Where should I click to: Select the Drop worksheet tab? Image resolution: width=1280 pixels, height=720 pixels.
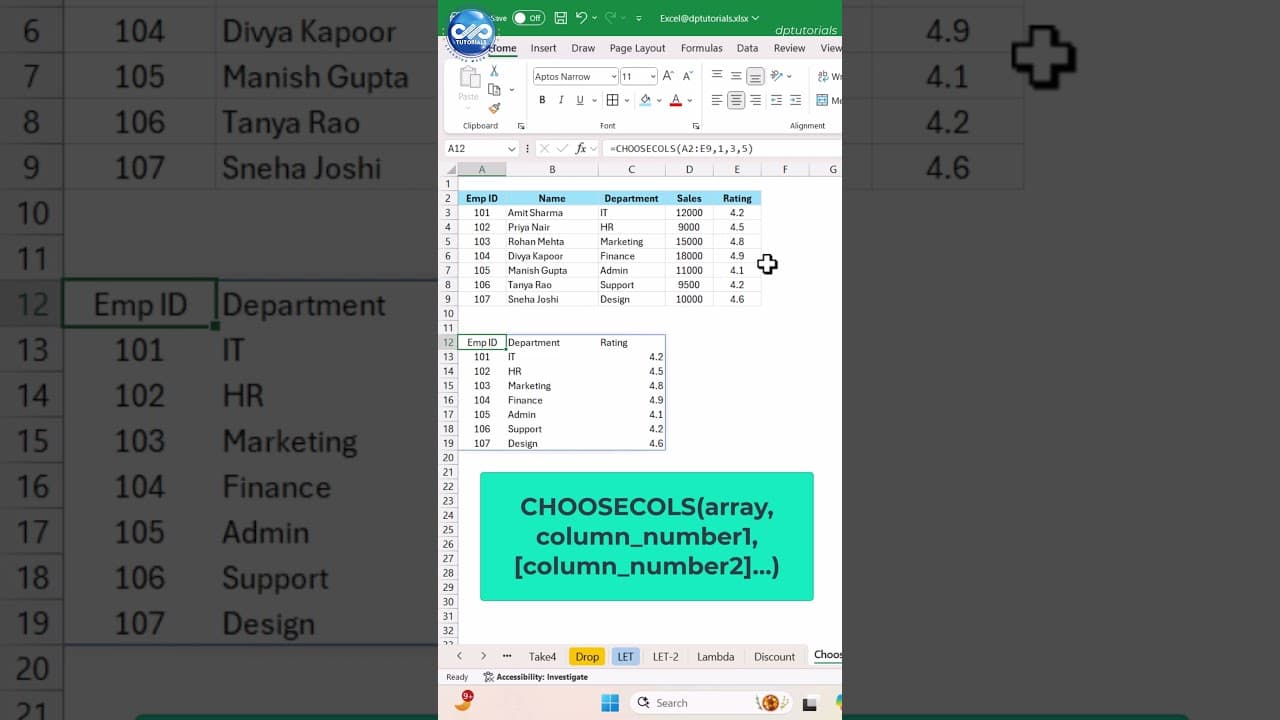[x=587, y=656]
